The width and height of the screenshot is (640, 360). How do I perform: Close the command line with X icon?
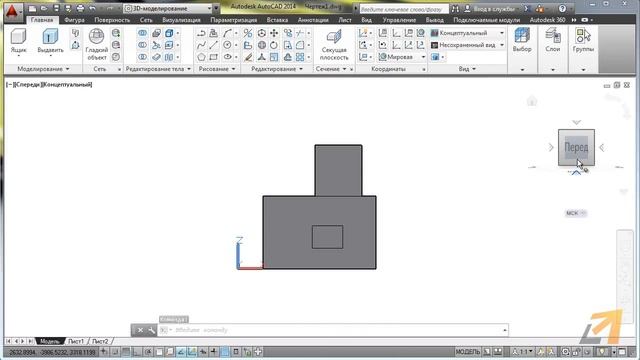point(140,330)
